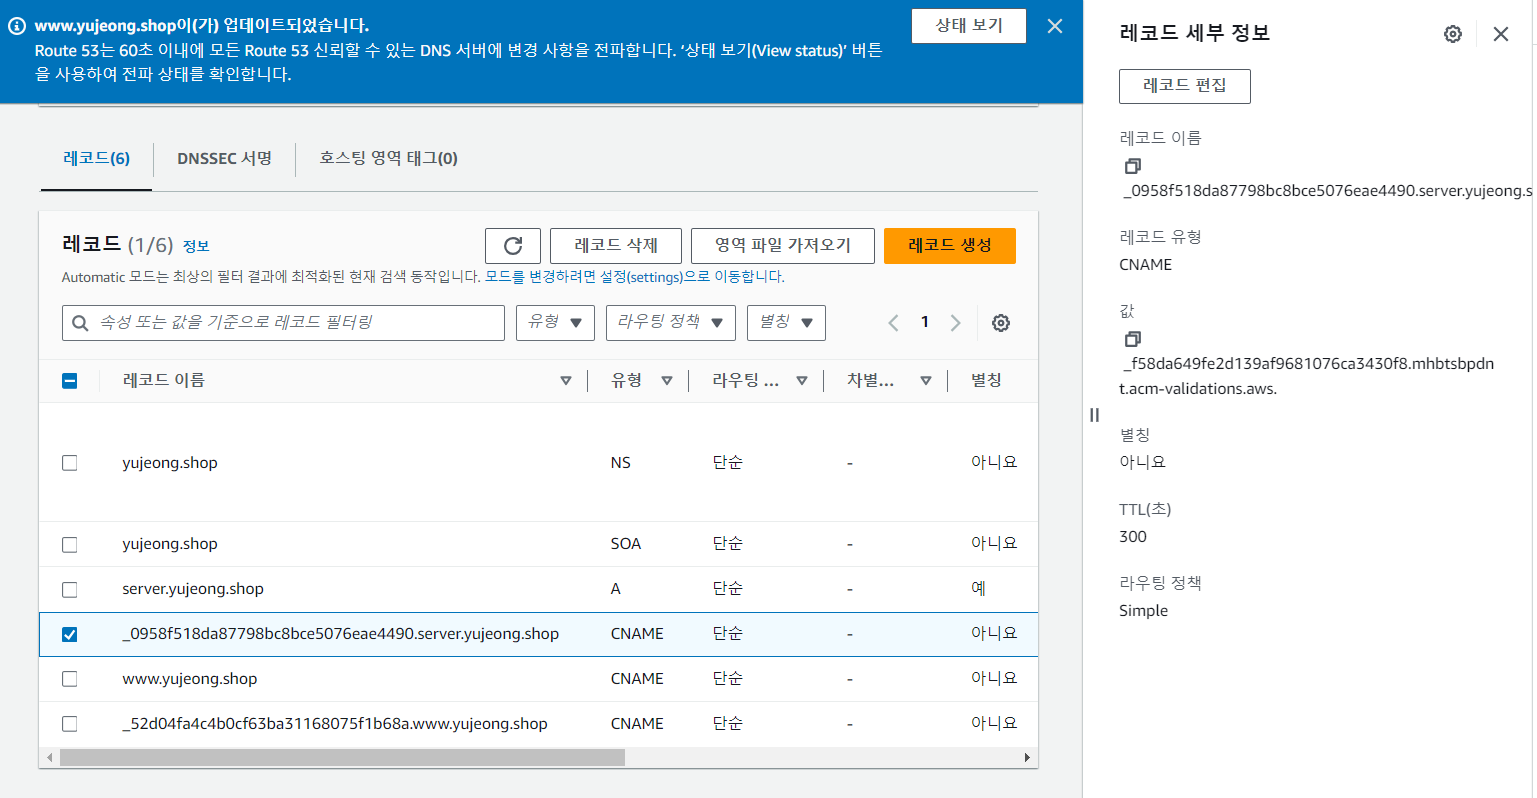This screenshot has height=798, width=1537.
Task: Click 레코드 삭제 button
Action: coord(616,246)
